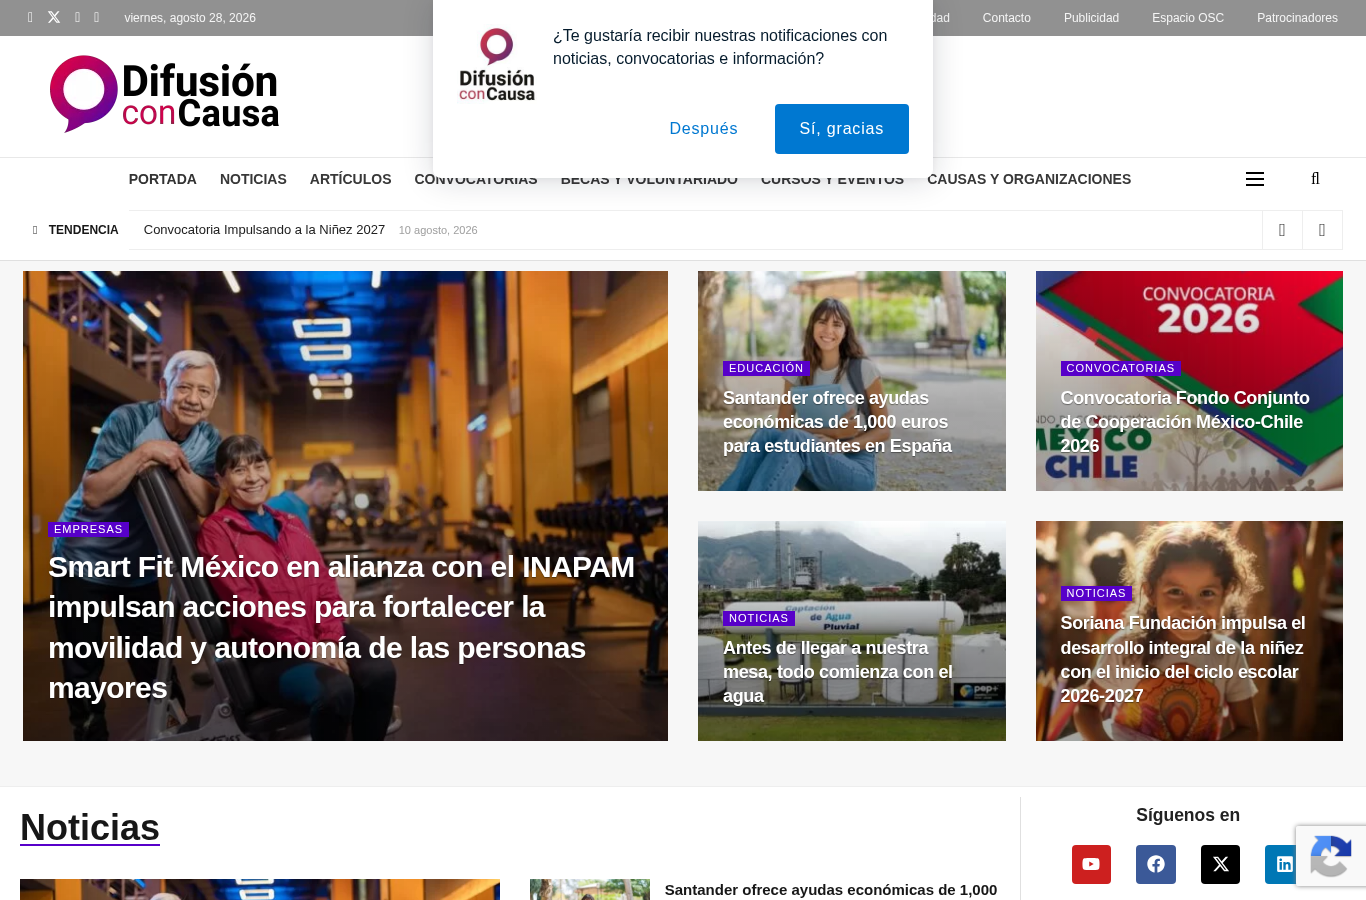The width and height of the screenshot is (1366, 900).
Task: Open the CONVOCATORIAS navigation menu item
Action: click(x=476, y=180)
